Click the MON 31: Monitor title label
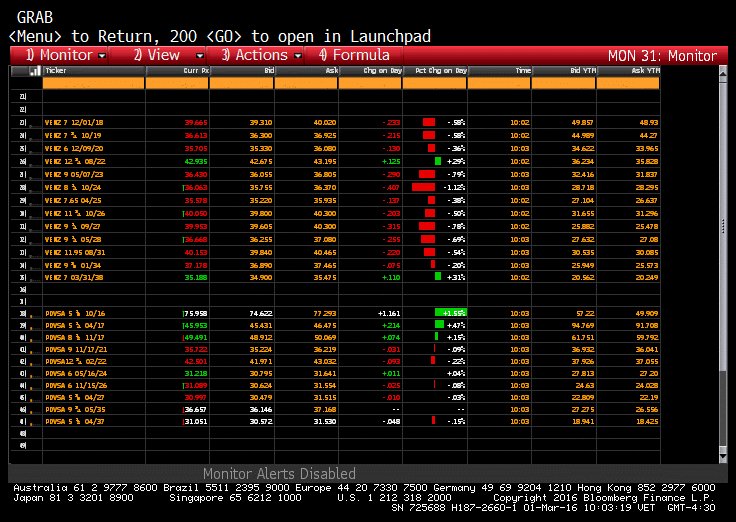The width and height of the screenshot is (736, 522). (662, 56)
